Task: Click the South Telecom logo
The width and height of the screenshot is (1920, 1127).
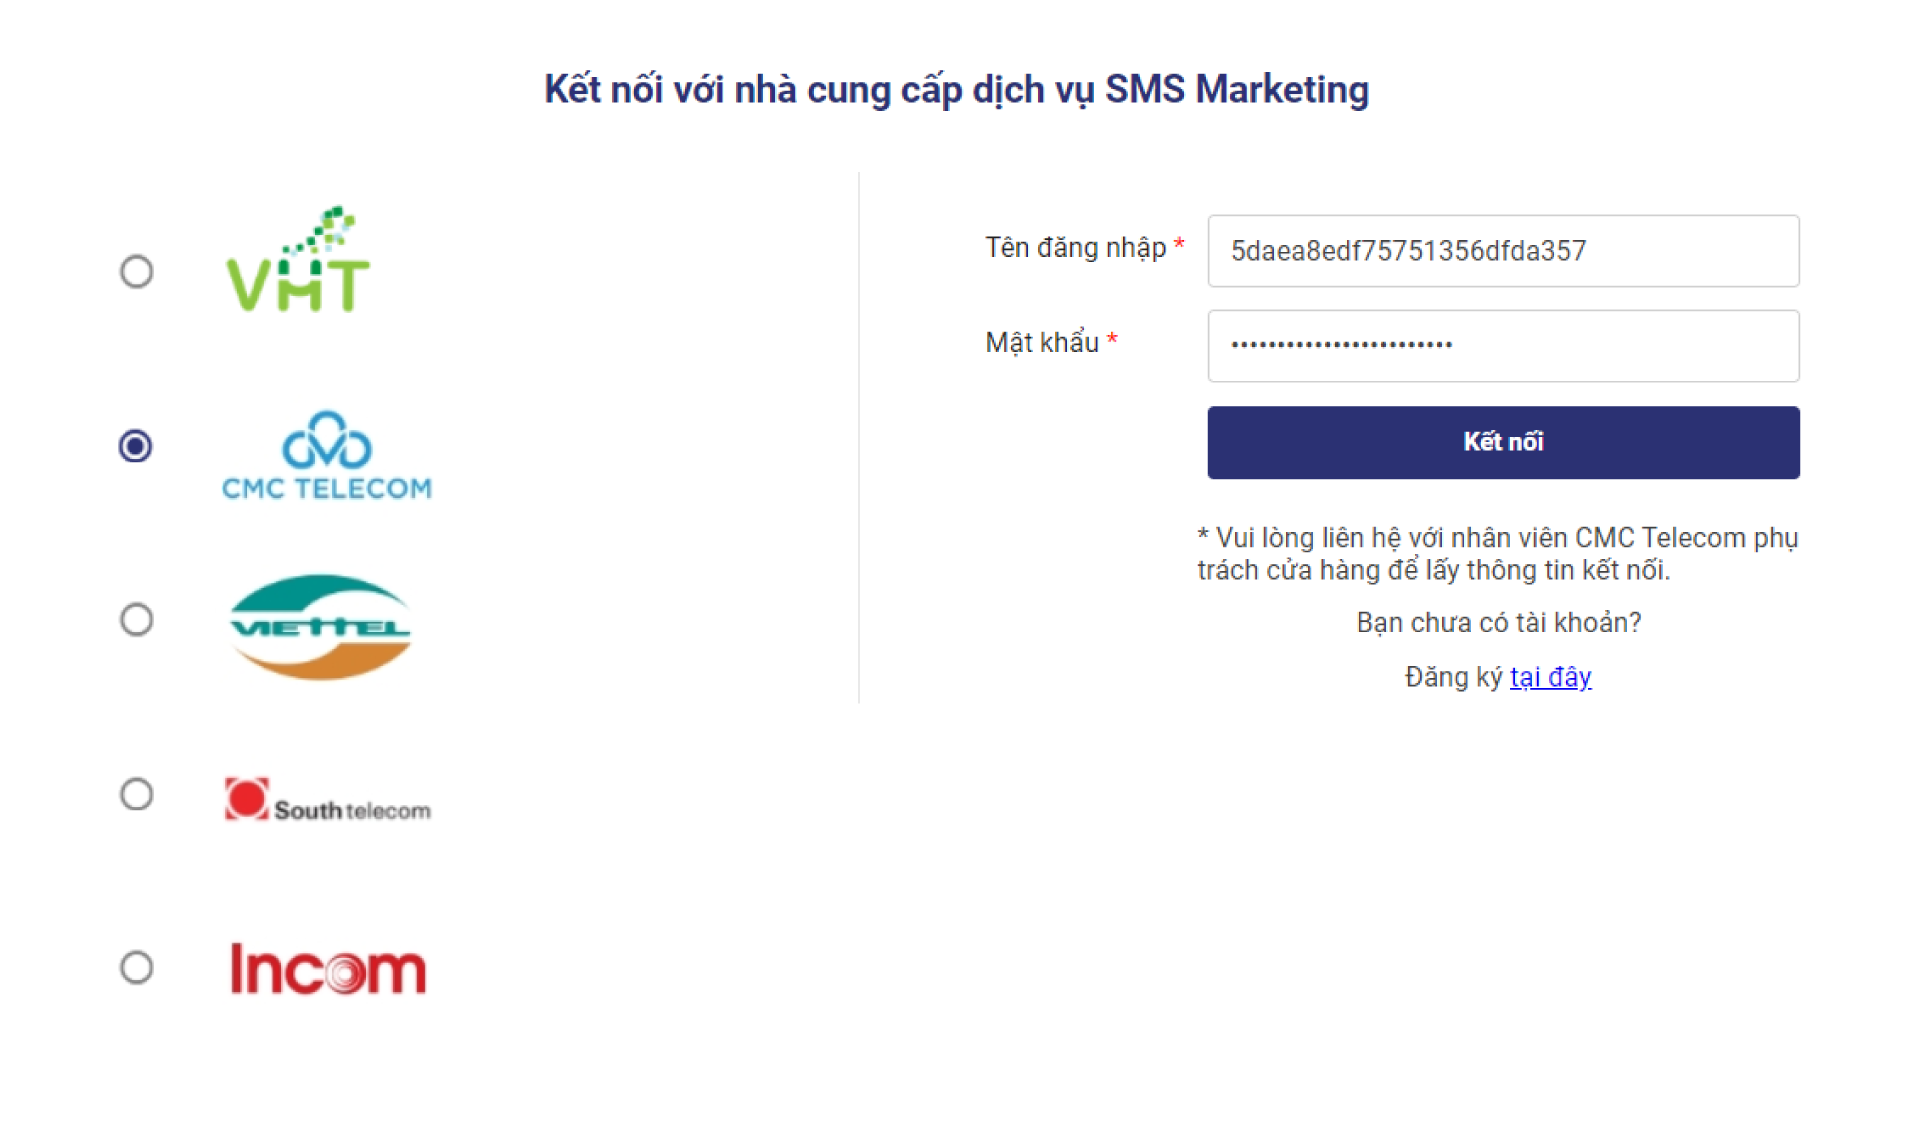Action: [328, 800]
